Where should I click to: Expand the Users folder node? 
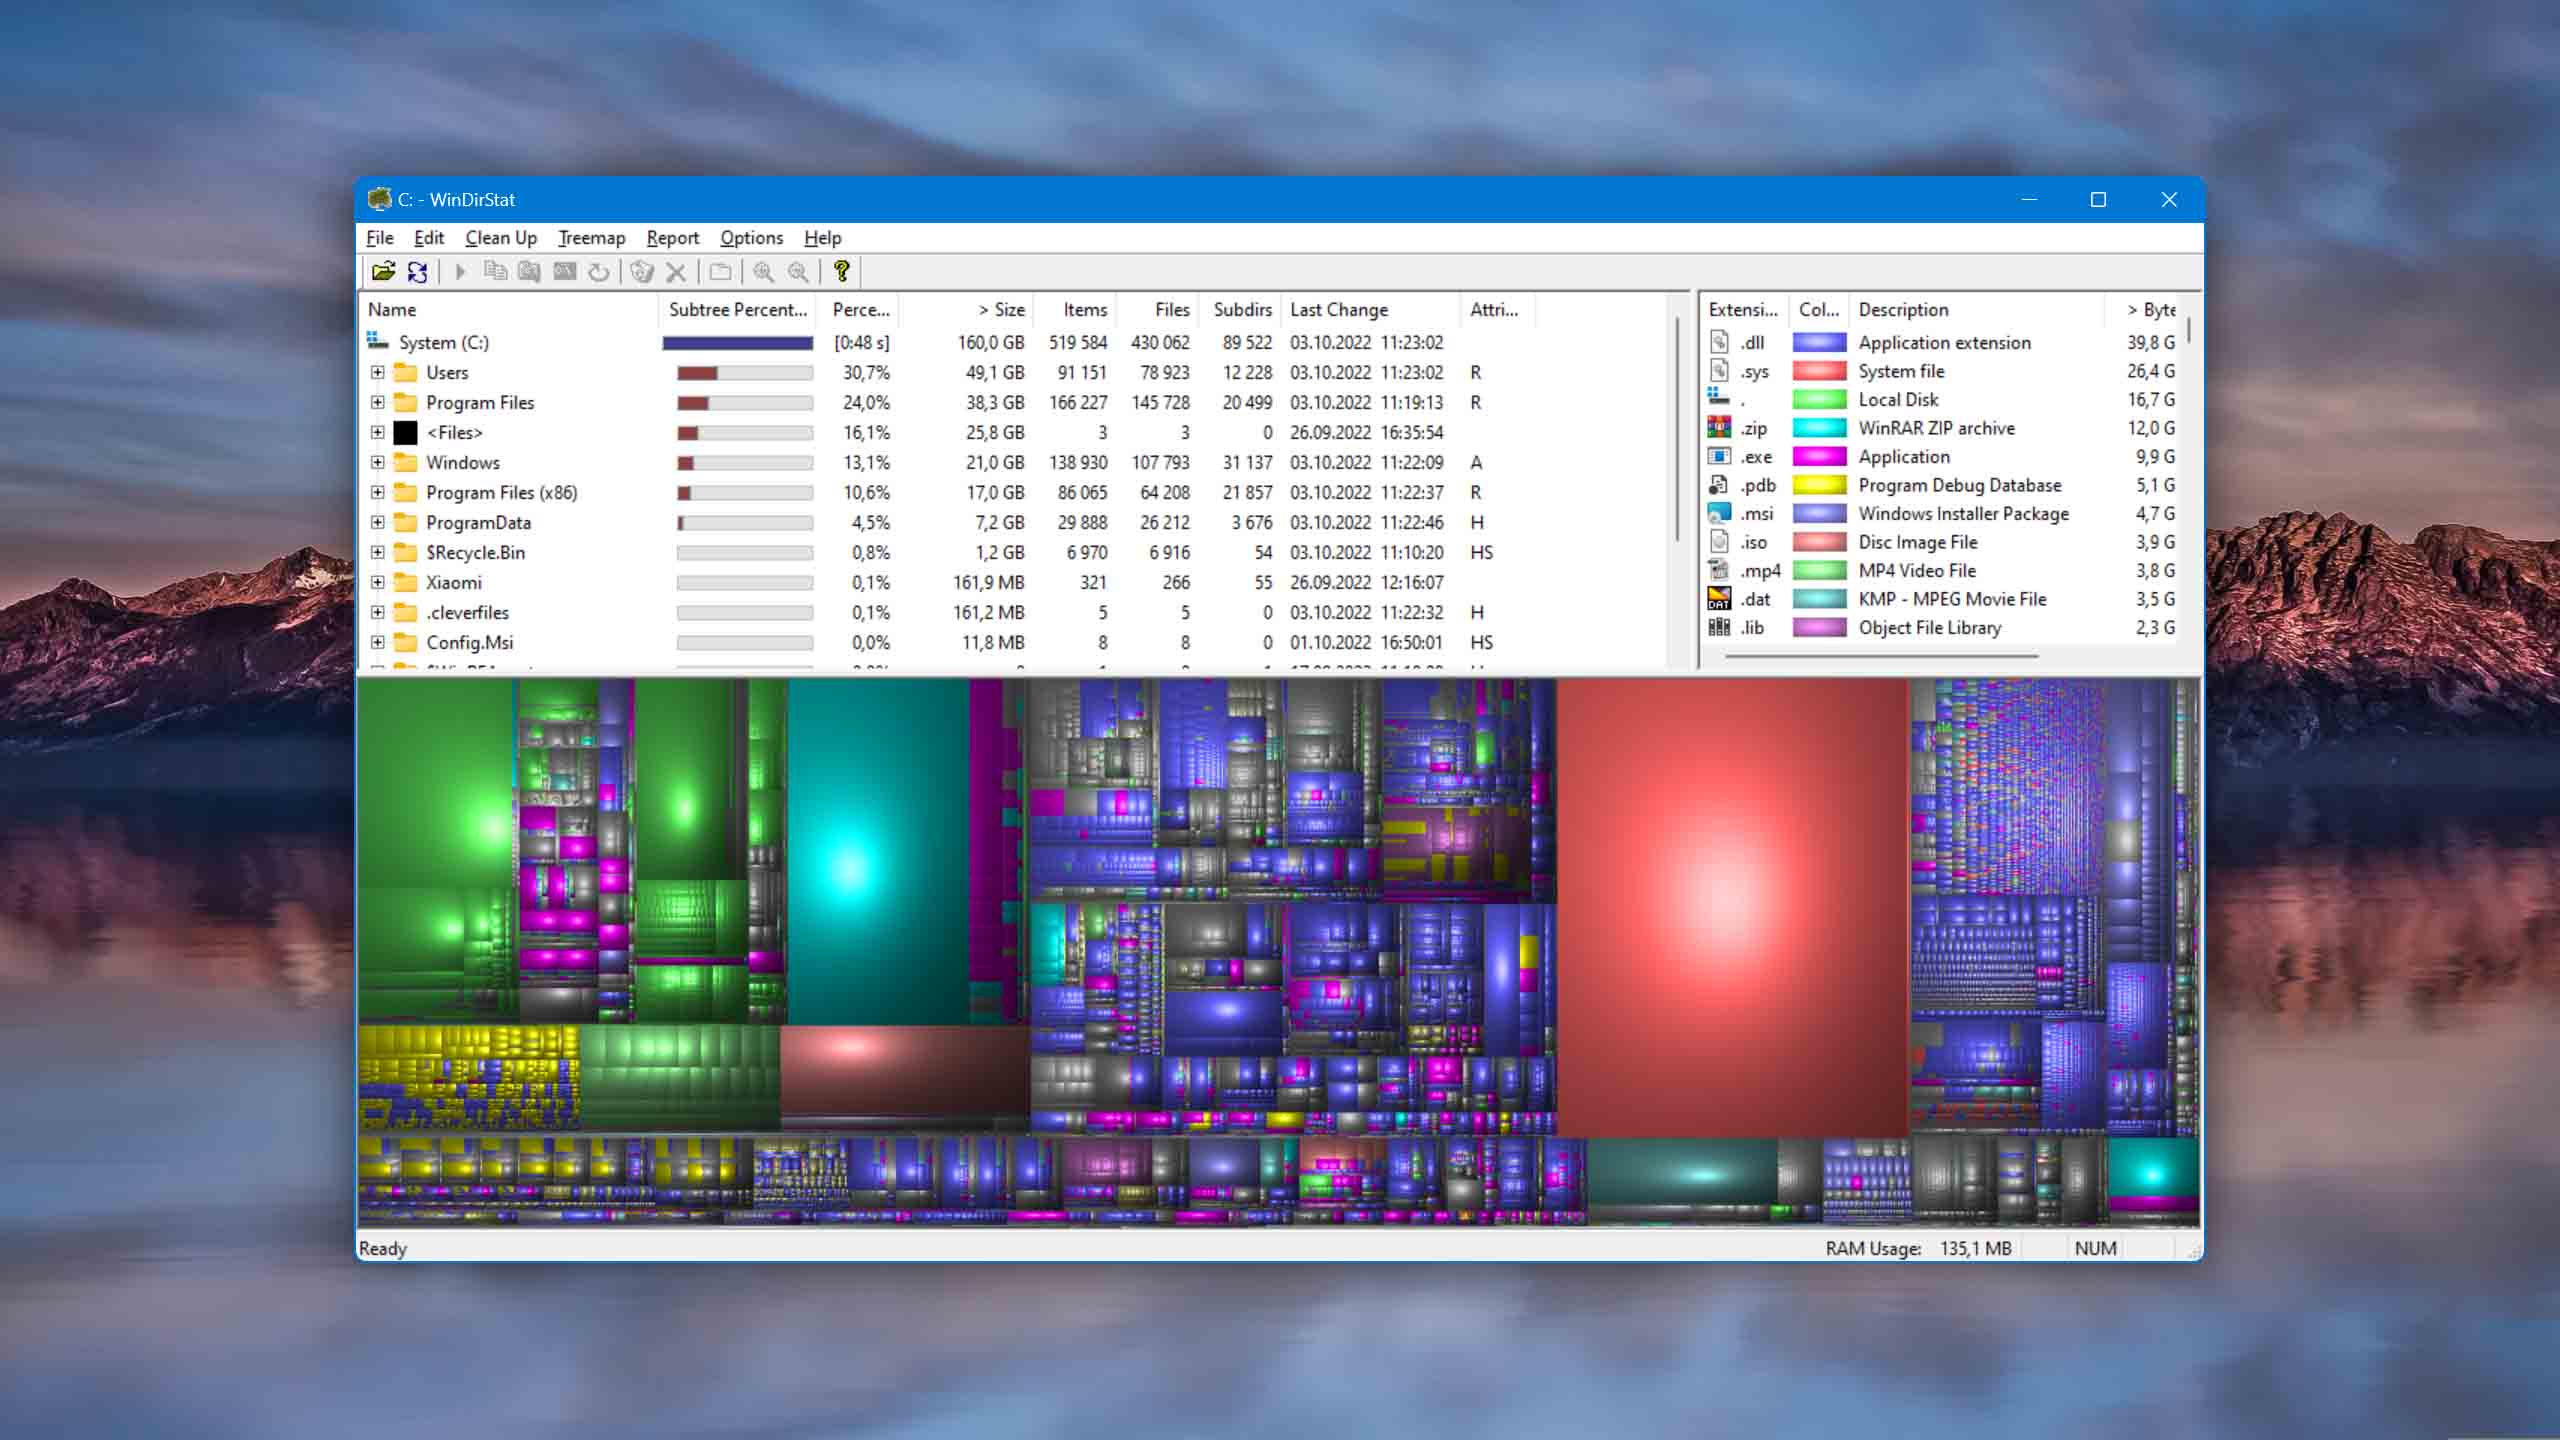(x=377, y=372)
